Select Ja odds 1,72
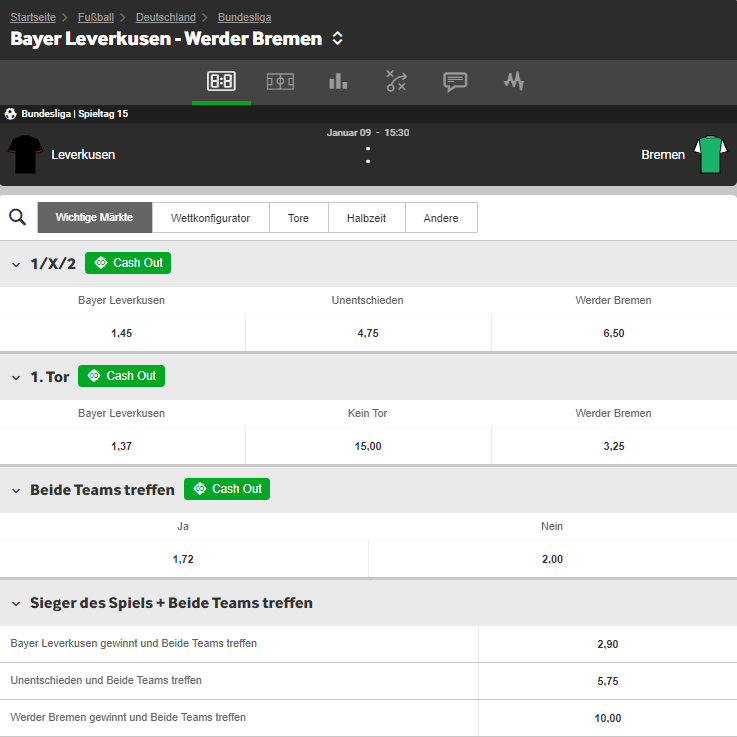 point(183,559)
